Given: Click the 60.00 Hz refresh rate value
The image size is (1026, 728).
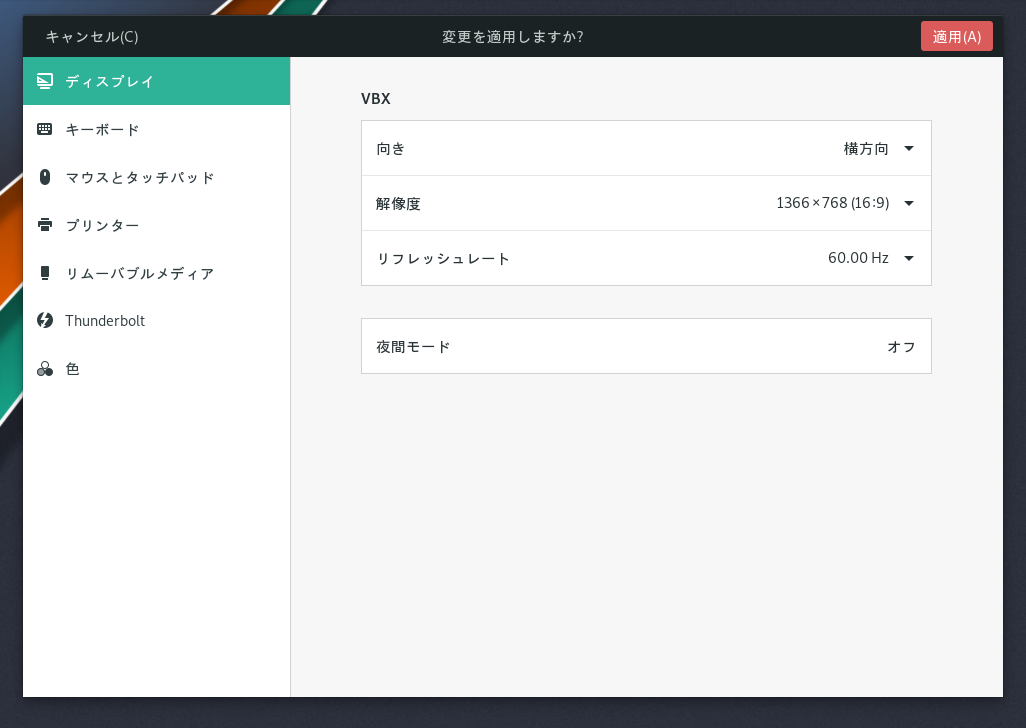Looking at the screenshot, I should (858, 258).
